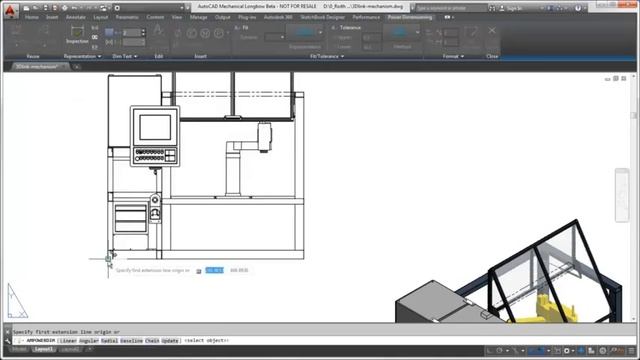Switch to the Layout ribbon tab
This screenshot has height=360, width=640.
[100, 17]
